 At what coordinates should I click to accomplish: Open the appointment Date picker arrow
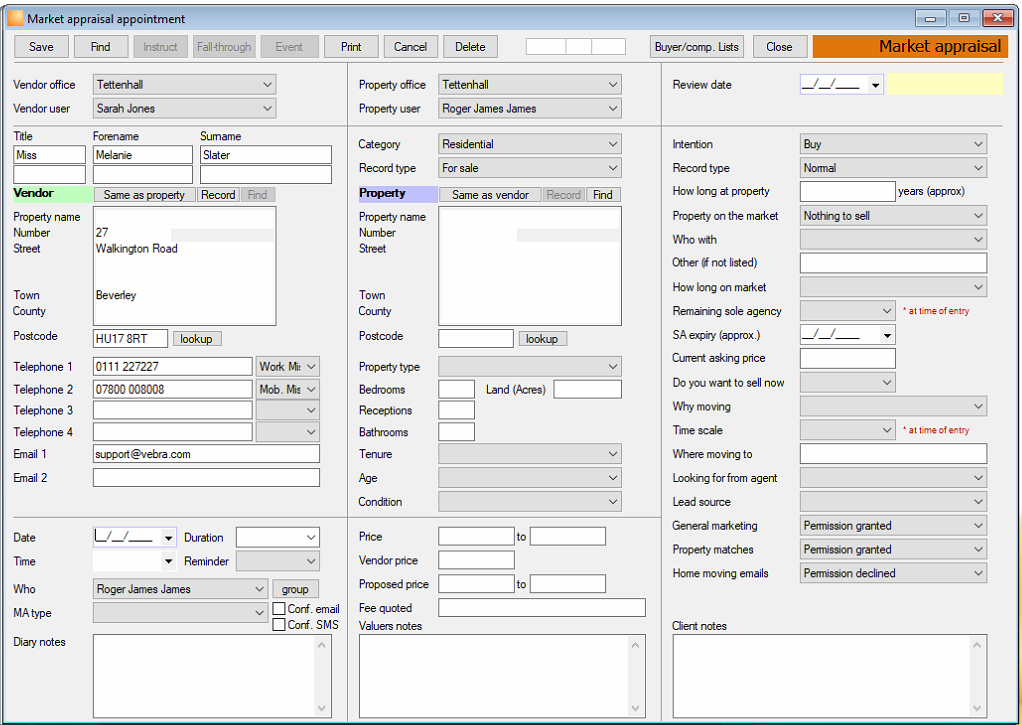pyautogui.click(x=168, y=538)
